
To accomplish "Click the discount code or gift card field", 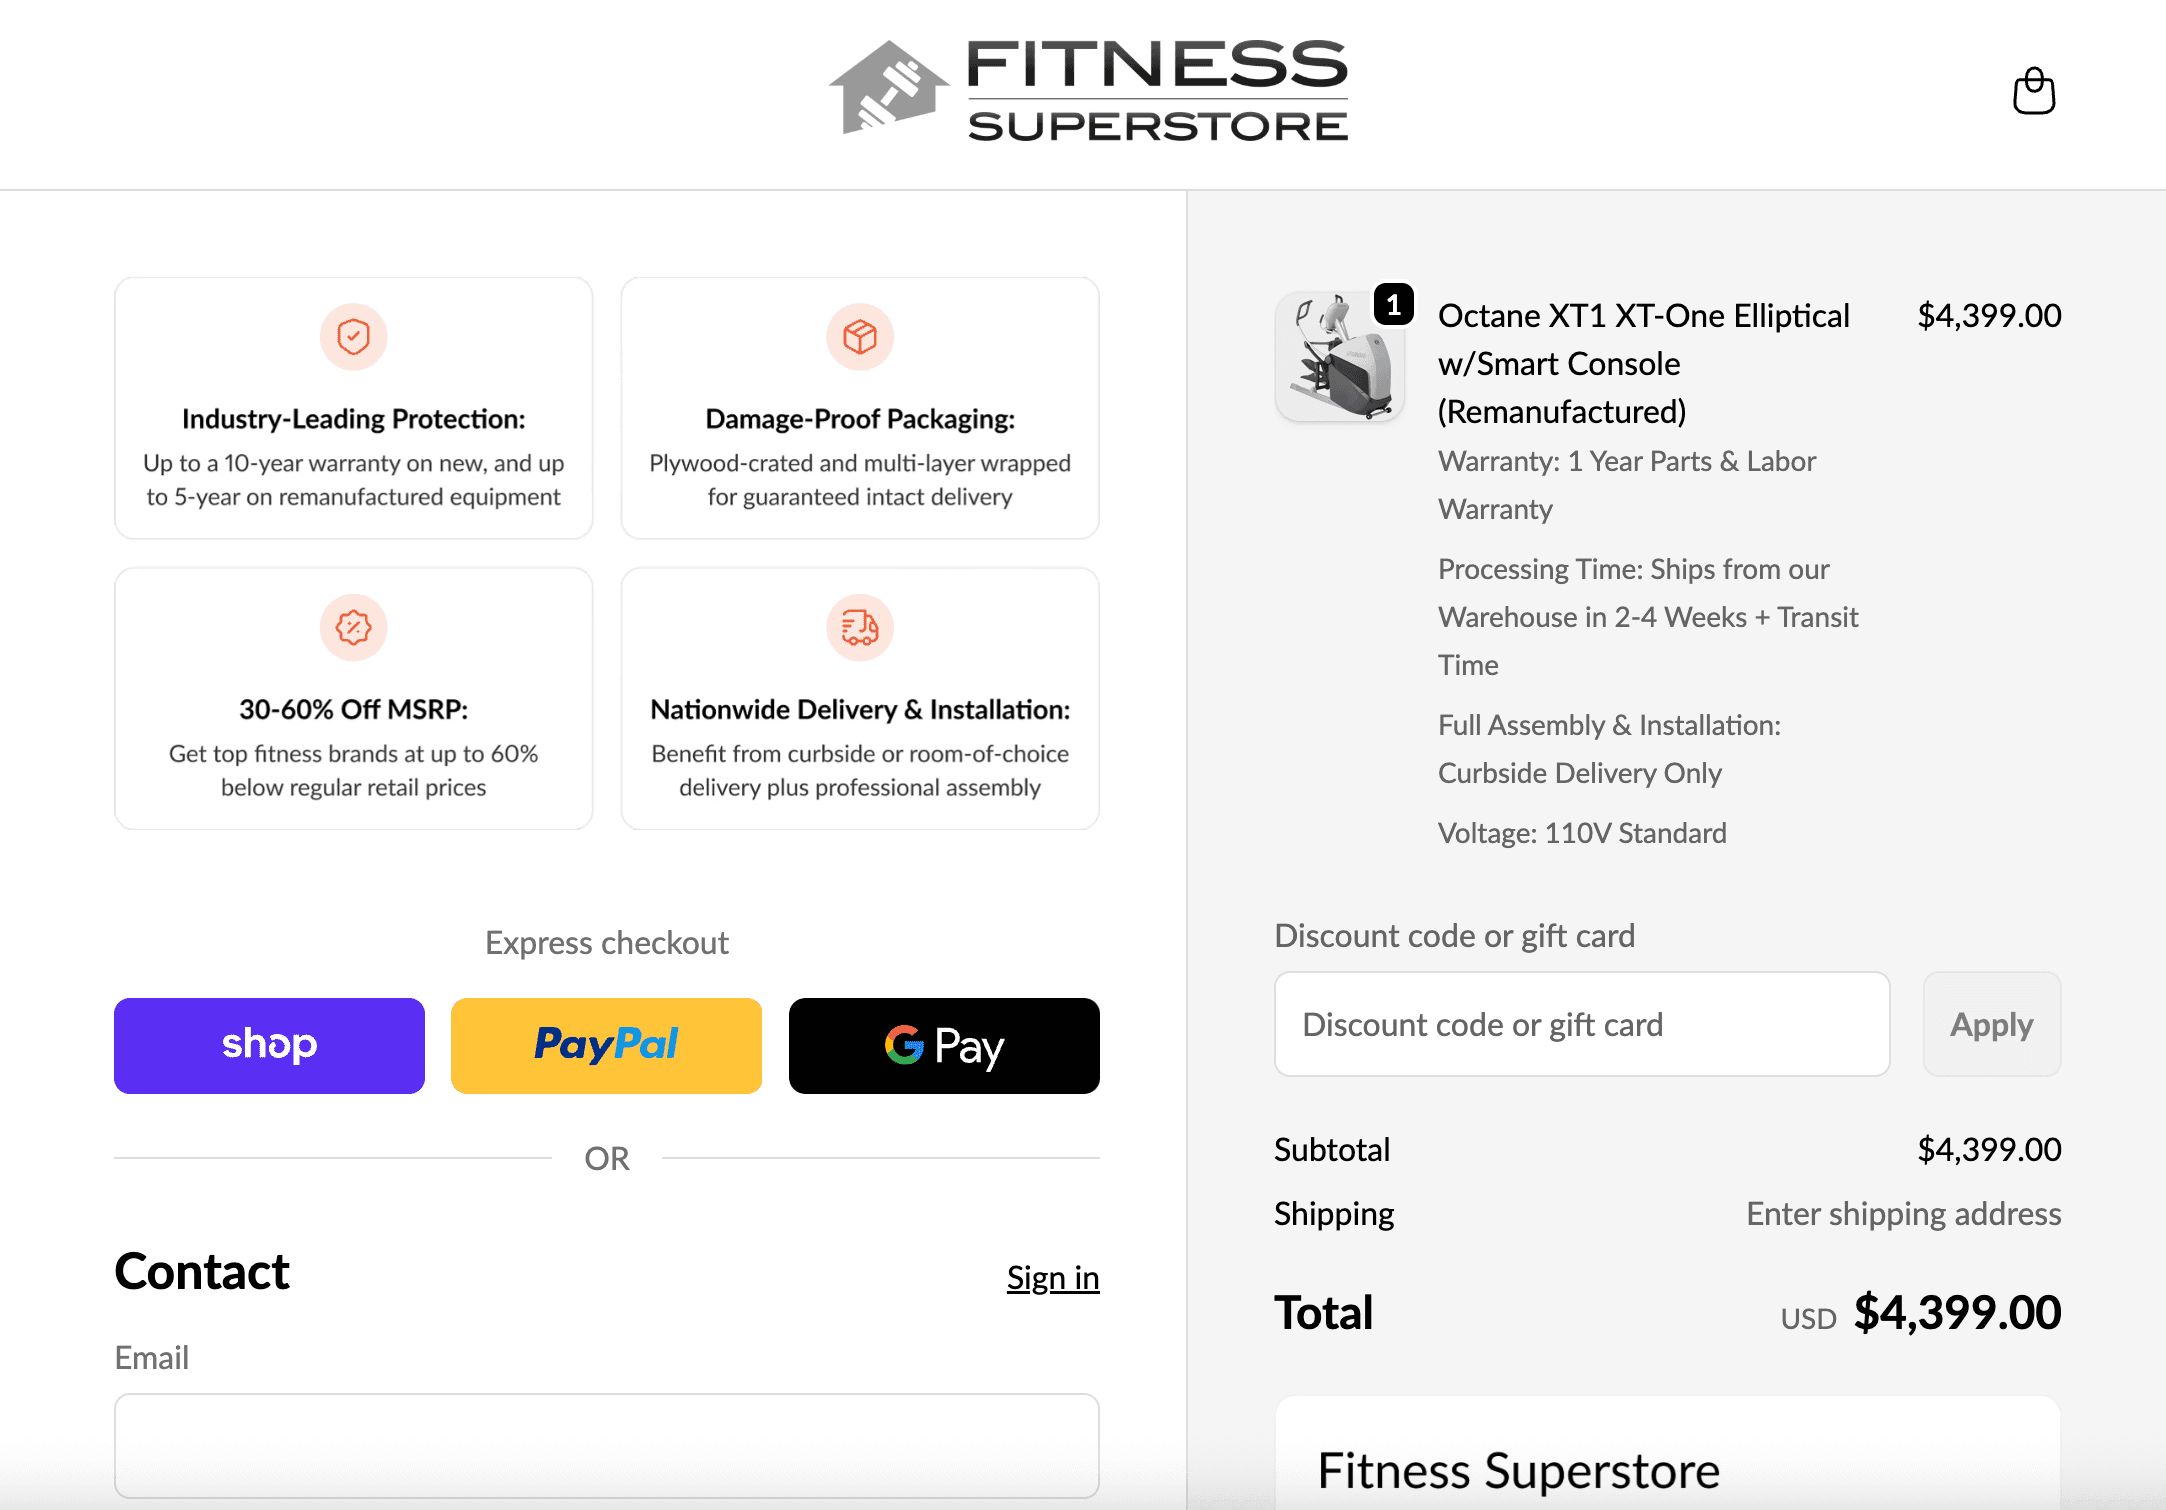I will click(1581, 1024).
